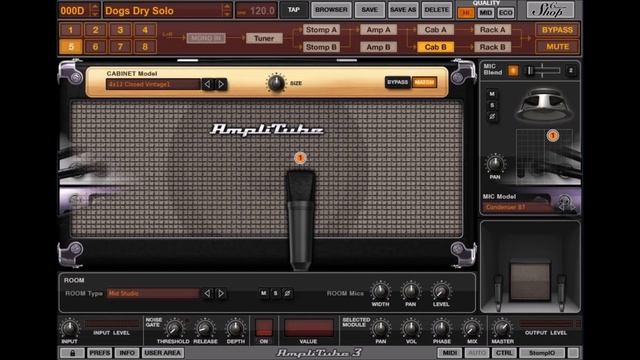Click the small square button beside StompIO
The width and height of the screenshot is (640, 360).
coord(573,353)
